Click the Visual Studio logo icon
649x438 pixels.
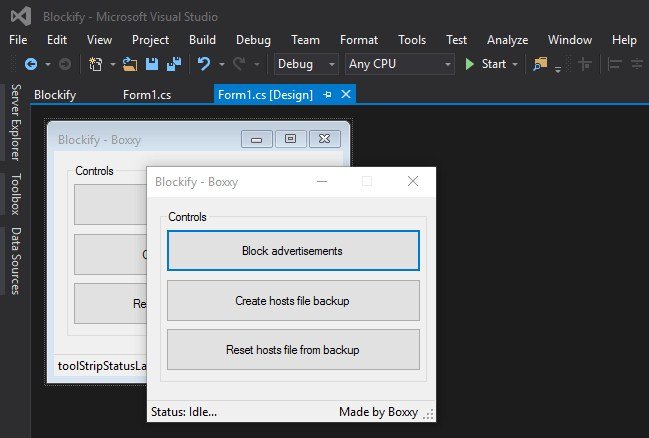(21, 16)
